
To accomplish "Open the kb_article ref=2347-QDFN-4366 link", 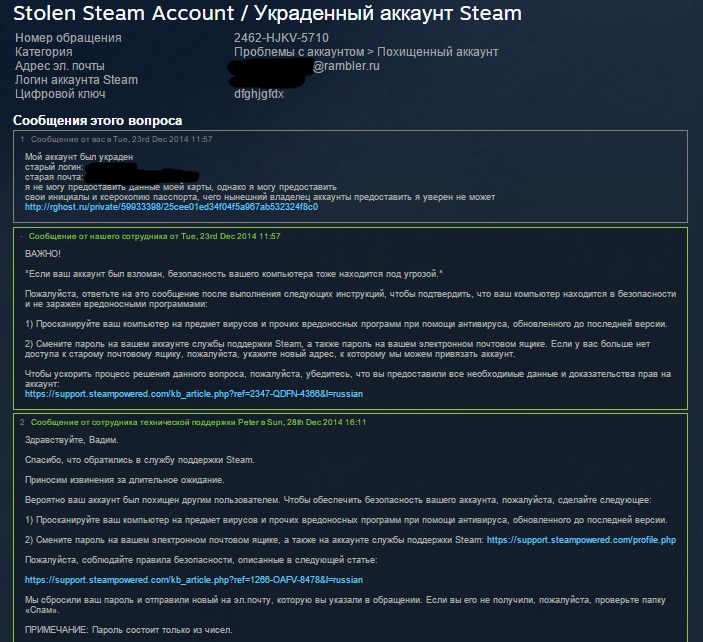I will [194, 394].
